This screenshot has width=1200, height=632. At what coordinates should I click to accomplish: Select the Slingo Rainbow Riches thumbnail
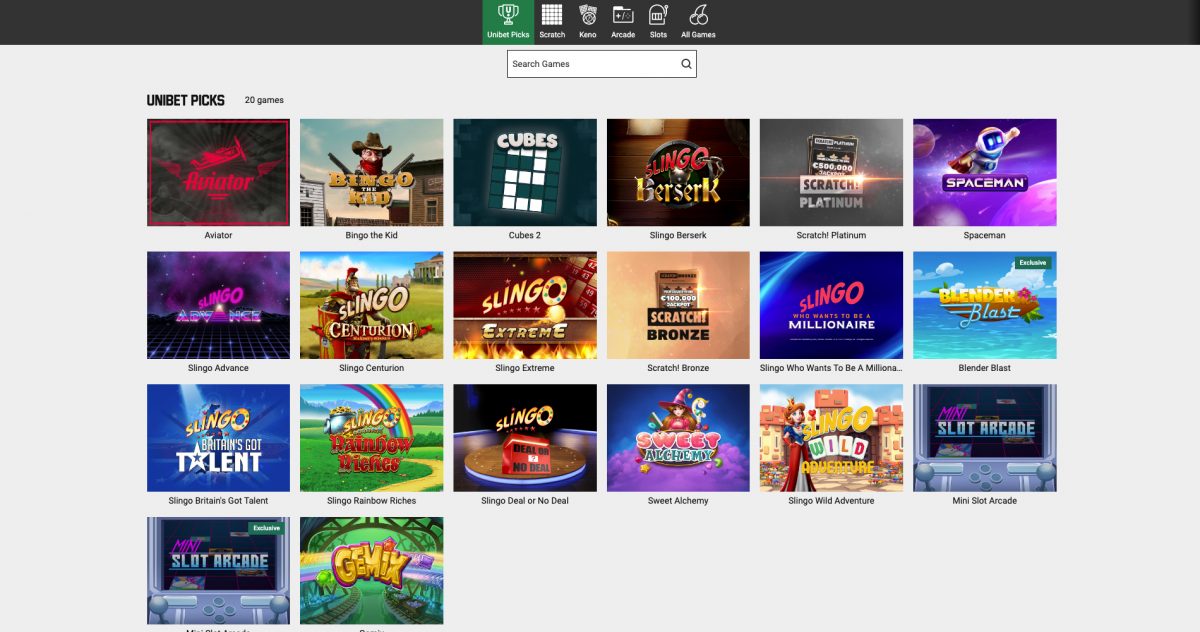(x=371, y=438)
